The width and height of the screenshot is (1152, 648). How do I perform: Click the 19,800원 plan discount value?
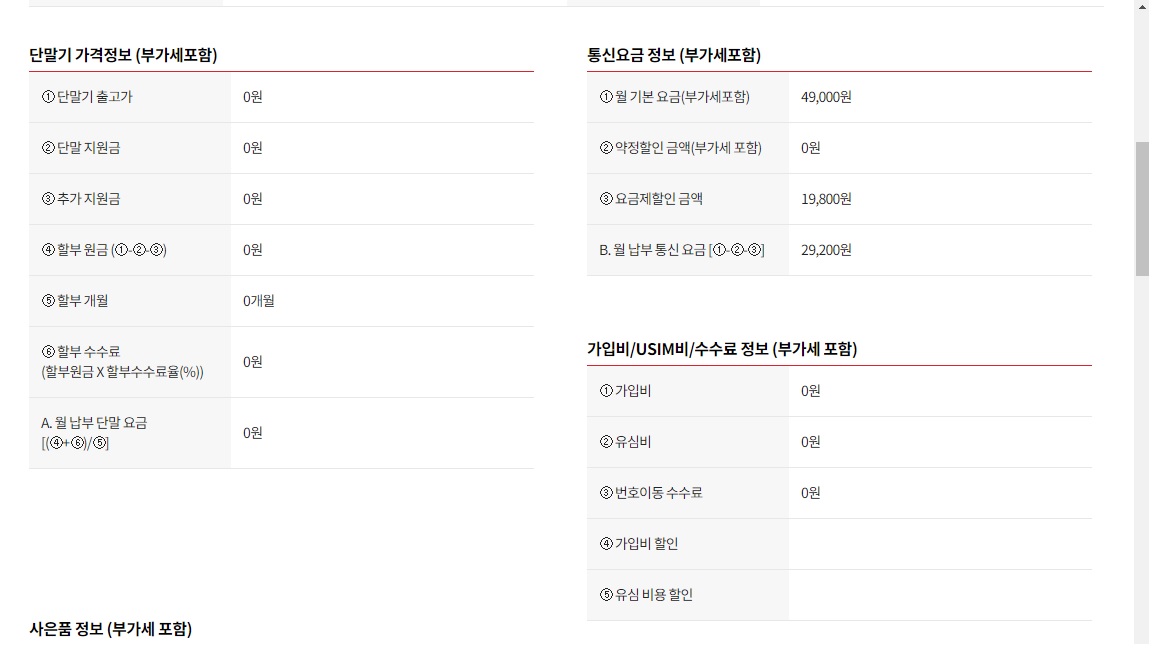pyautogui.click(x=826, y=199)
